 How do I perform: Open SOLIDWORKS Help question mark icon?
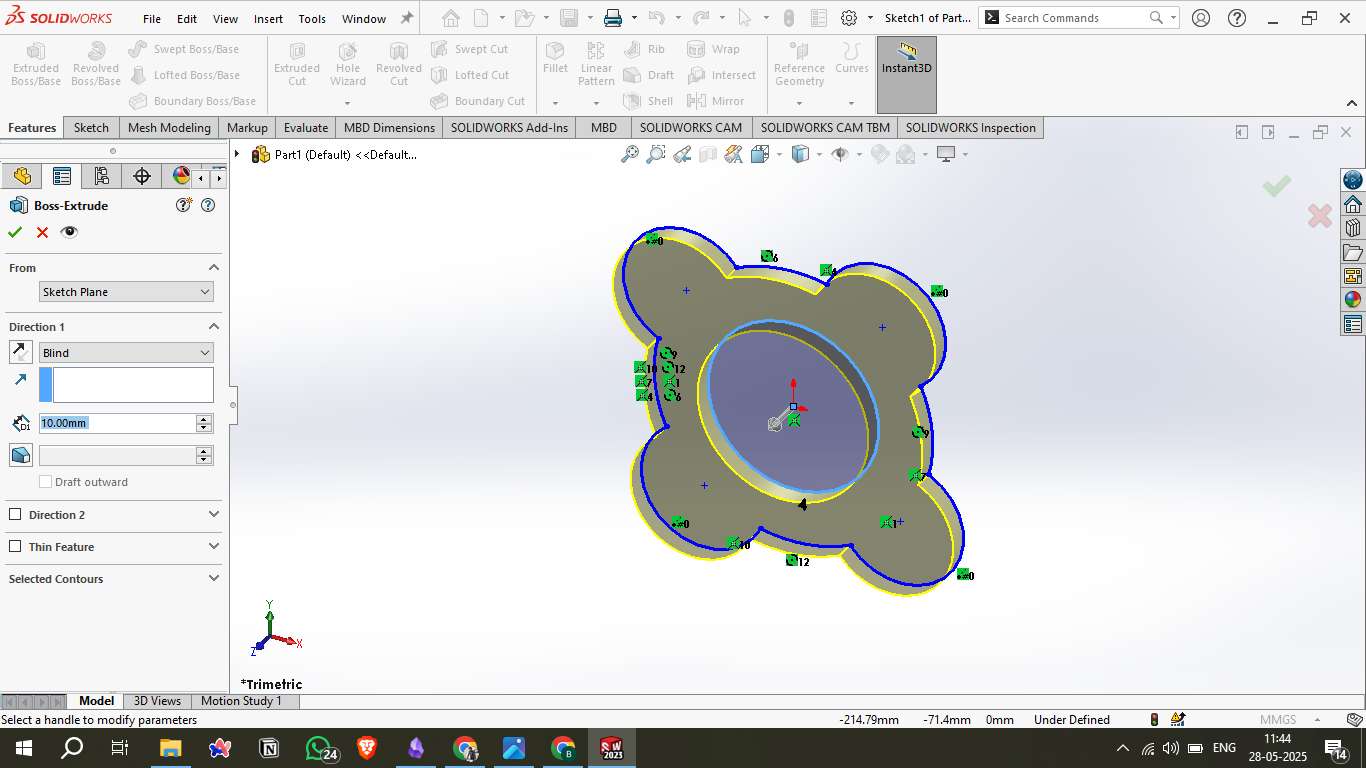pyautogui.click(x=1237, y=18)
